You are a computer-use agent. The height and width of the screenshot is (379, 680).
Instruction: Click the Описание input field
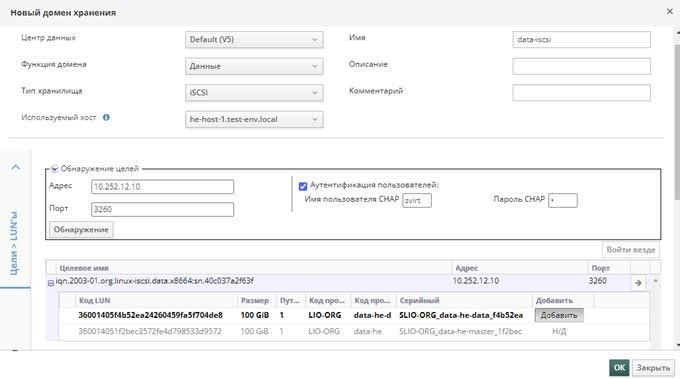tap(581, 66)
